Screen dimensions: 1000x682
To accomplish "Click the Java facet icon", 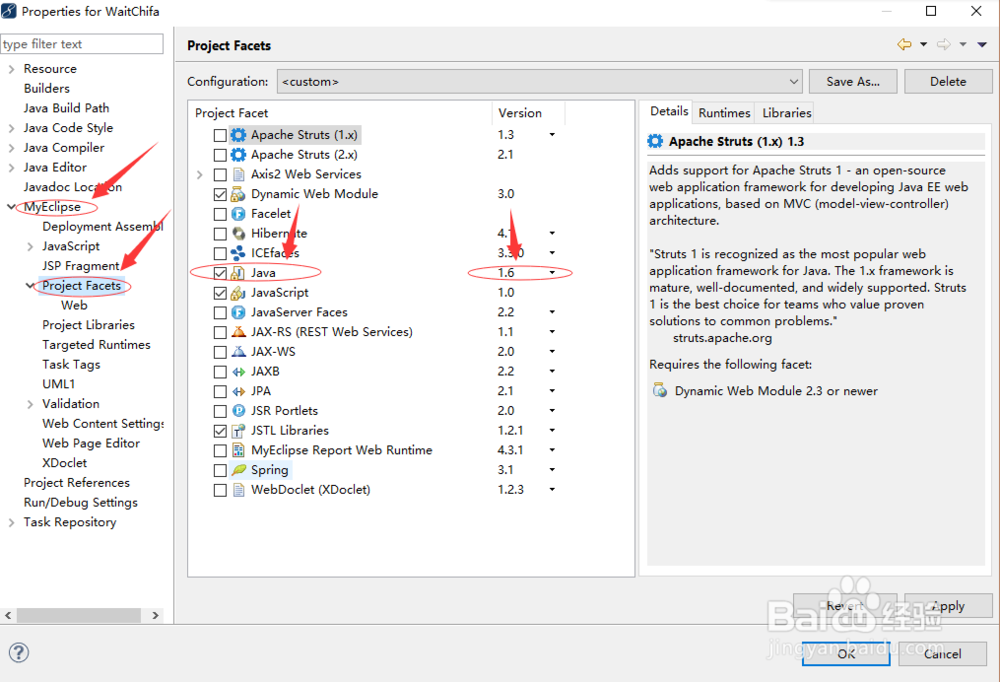I will [238, 273].
